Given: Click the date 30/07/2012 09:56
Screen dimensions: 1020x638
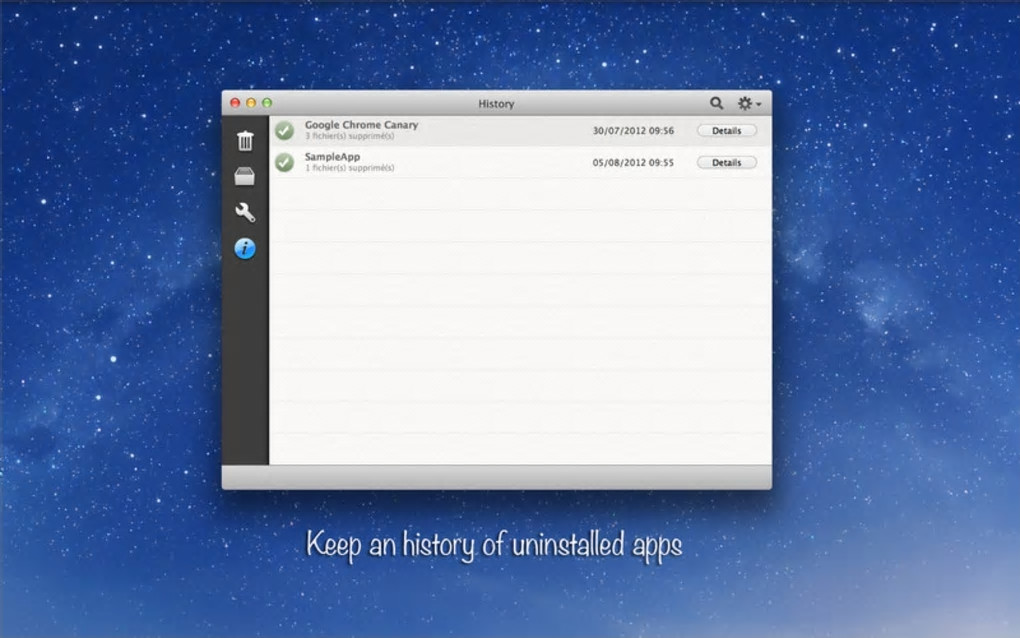Looking at the screenshot, I should [x=633, y=131].
